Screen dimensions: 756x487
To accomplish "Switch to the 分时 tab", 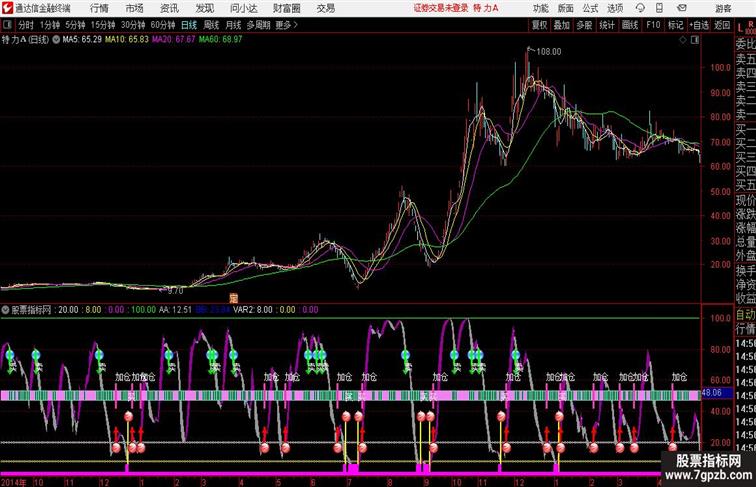I will tap(26, 25).
